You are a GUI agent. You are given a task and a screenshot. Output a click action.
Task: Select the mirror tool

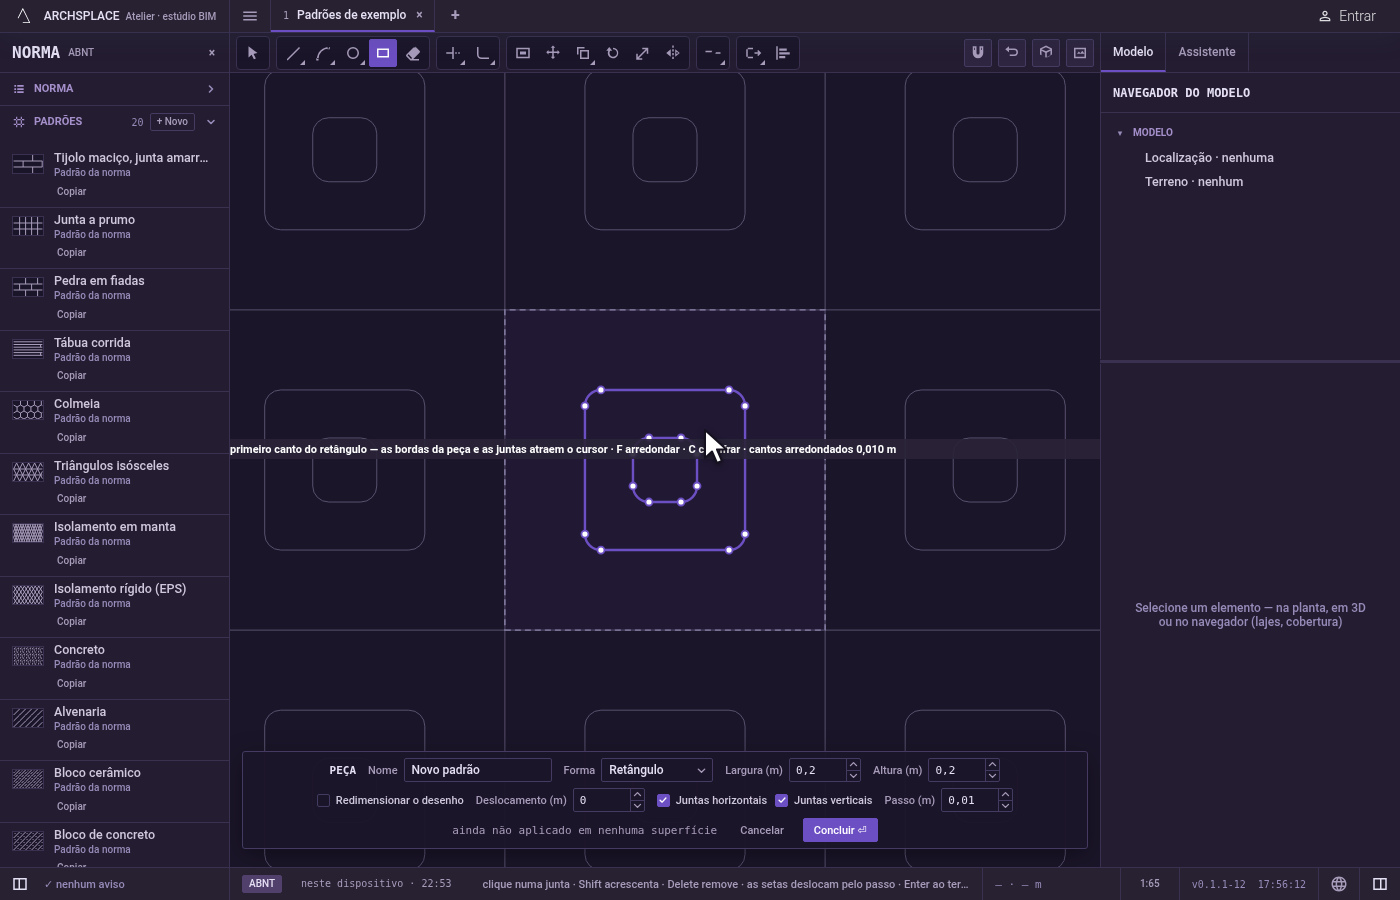point(673,53)
